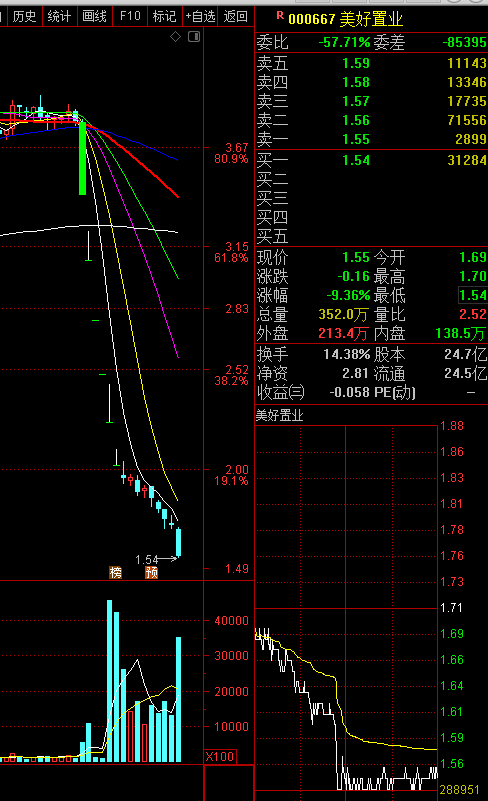Screen dimensions: 488x801
Task: Open the 统计 statistics button
Action: coord(59,16)
